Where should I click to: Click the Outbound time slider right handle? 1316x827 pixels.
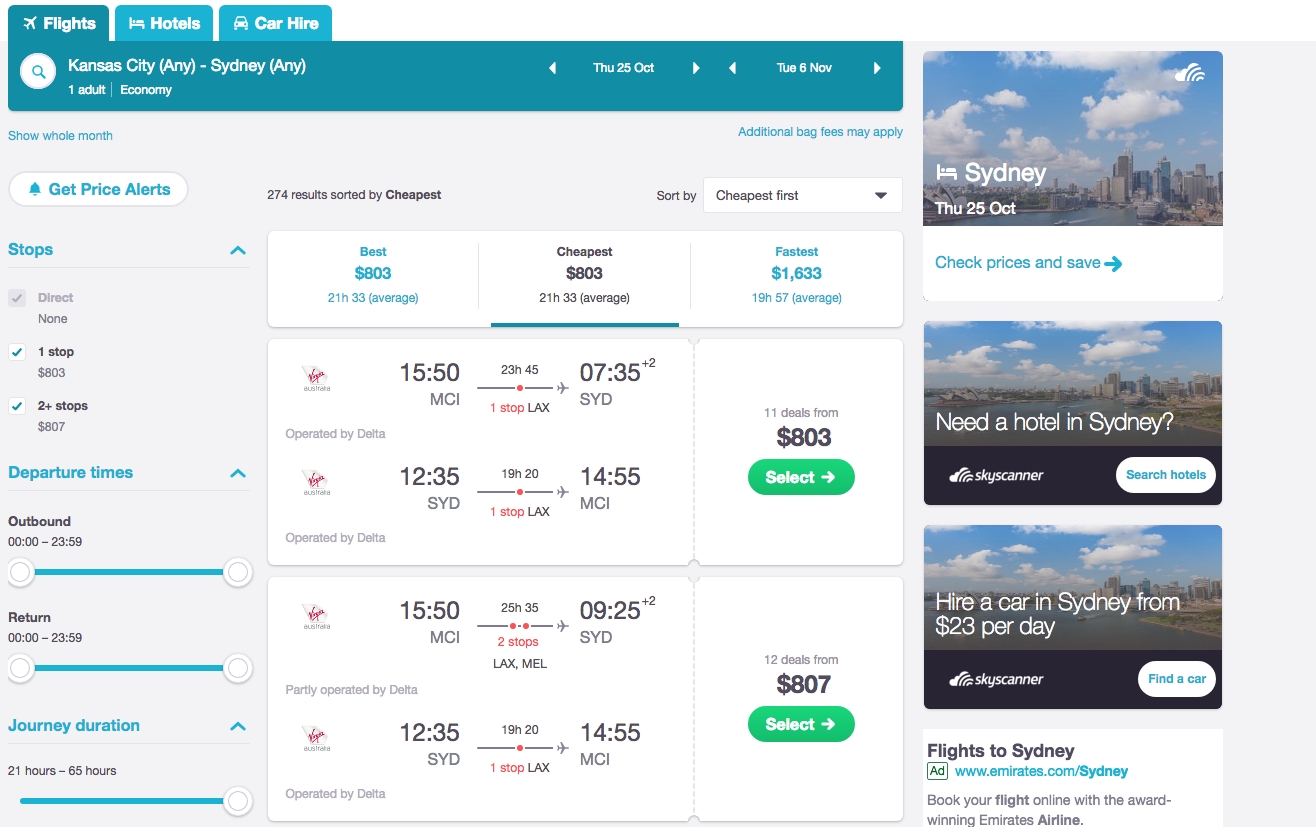[x=238, y=572]
